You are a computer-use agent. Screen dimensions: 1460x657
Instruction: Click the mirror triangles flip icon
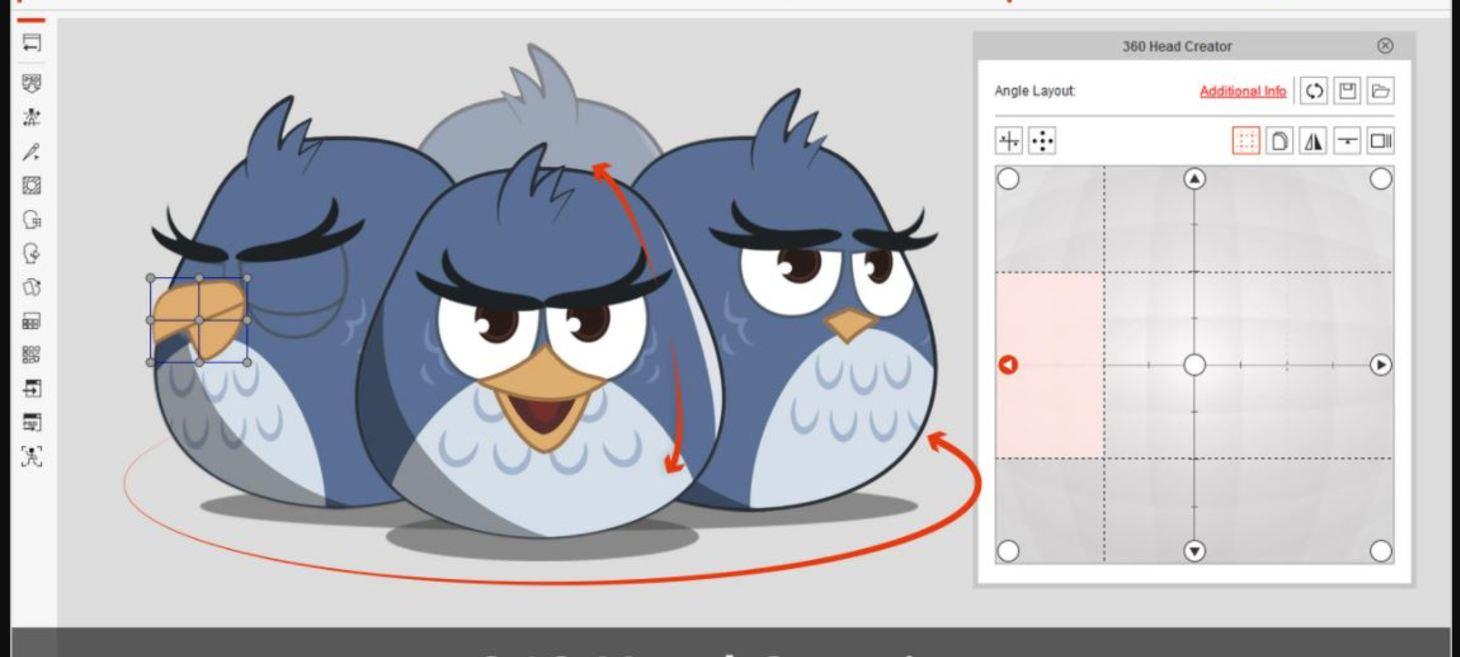tap(1313, 141)
